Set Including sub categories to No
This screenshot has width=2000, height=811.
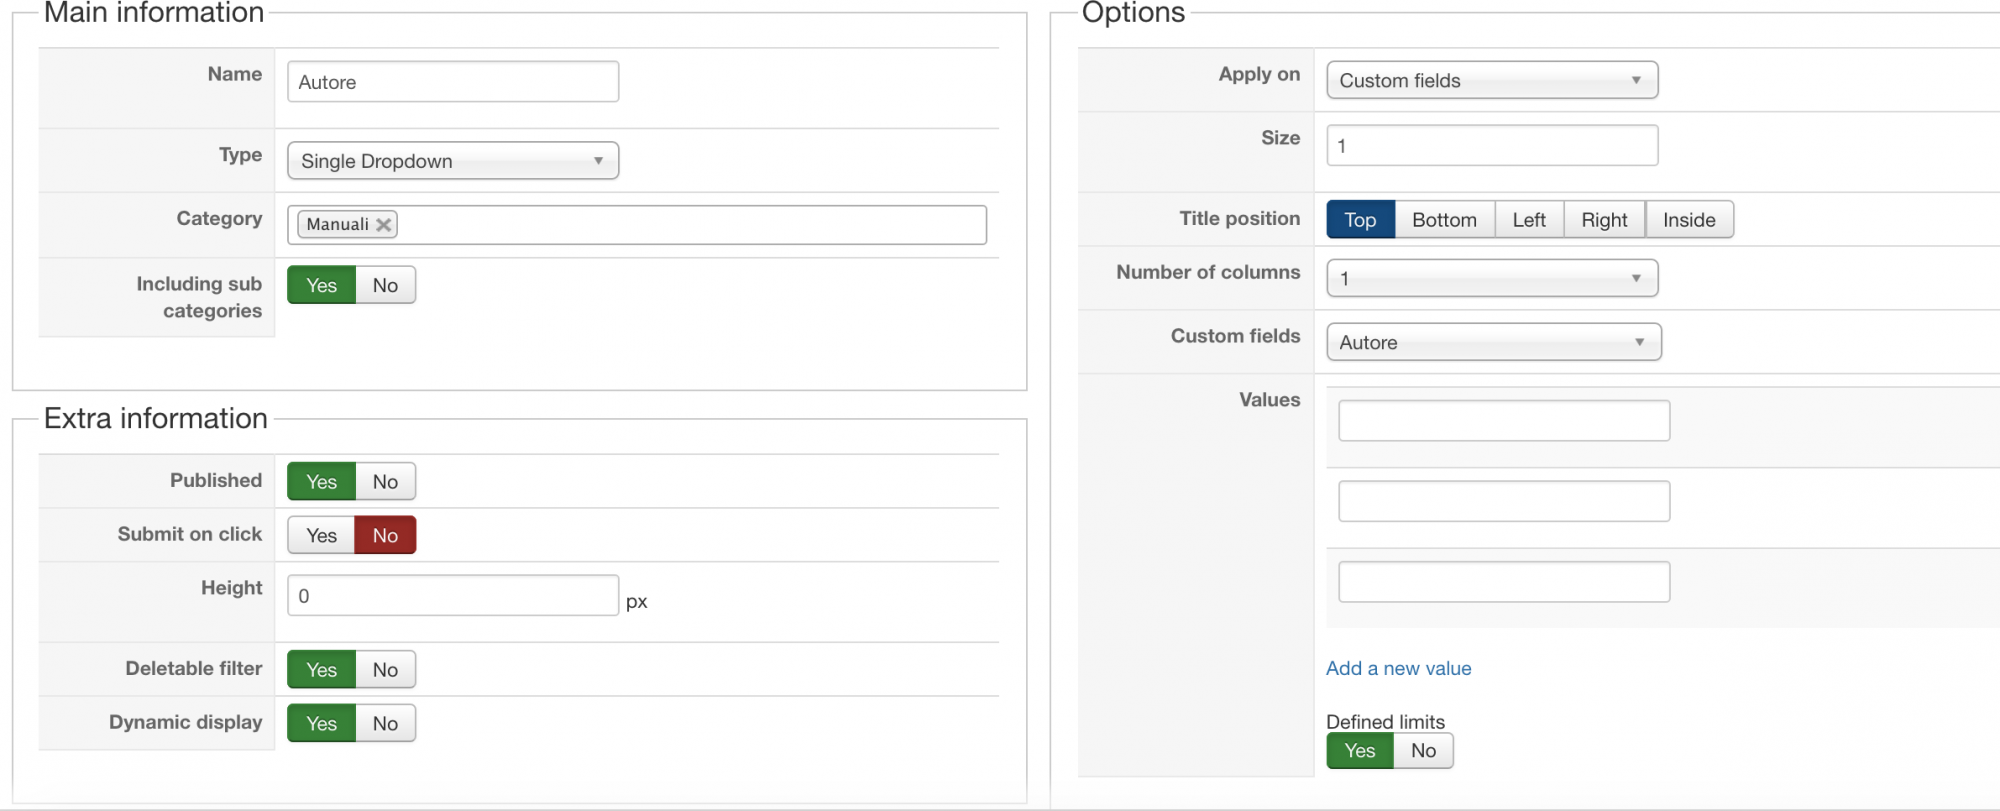(x=385, y=285)
